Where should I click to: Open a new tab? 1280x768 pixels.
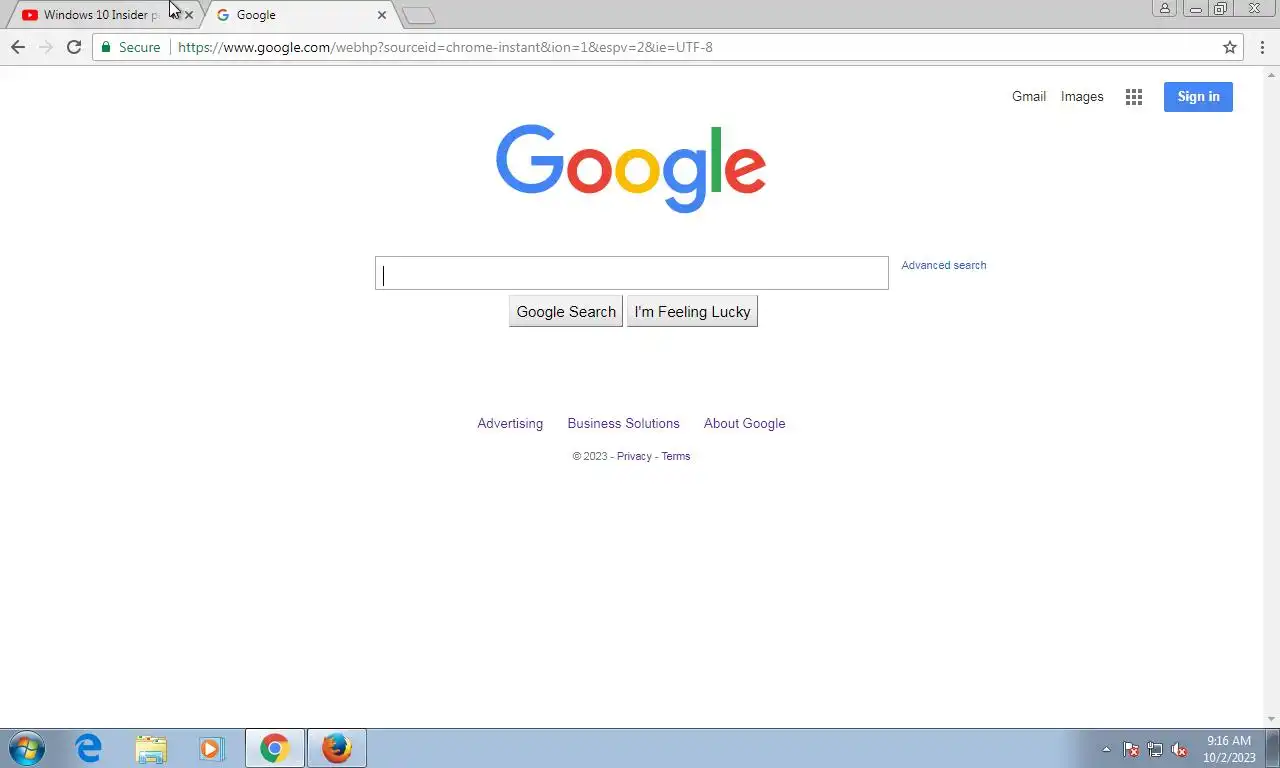tap(419, 15)
